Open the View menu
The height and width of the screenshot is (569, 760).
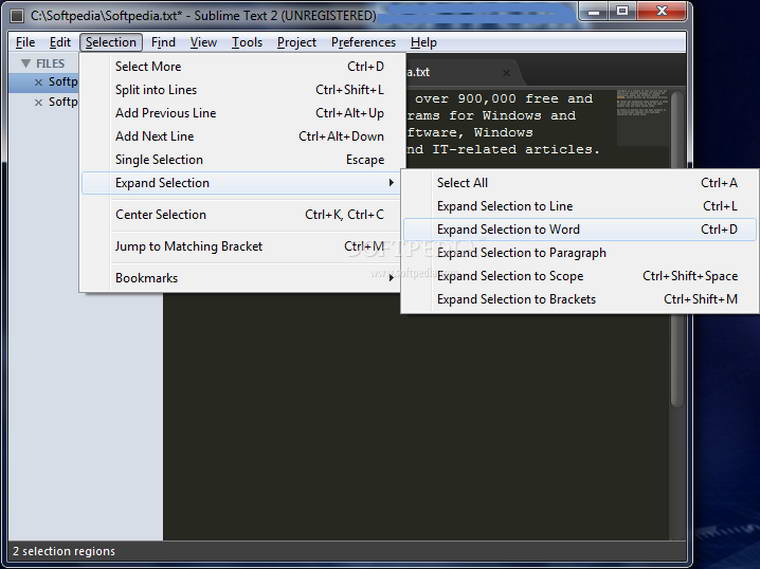(x=203, y=43)
